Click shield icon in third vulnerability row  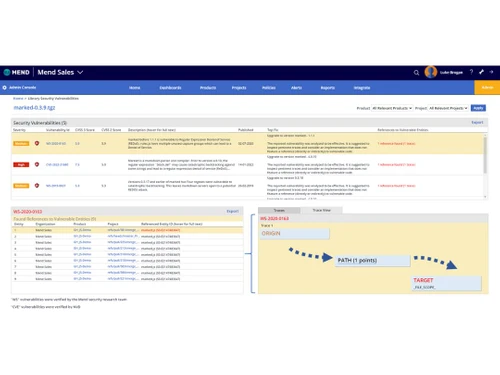37,186
